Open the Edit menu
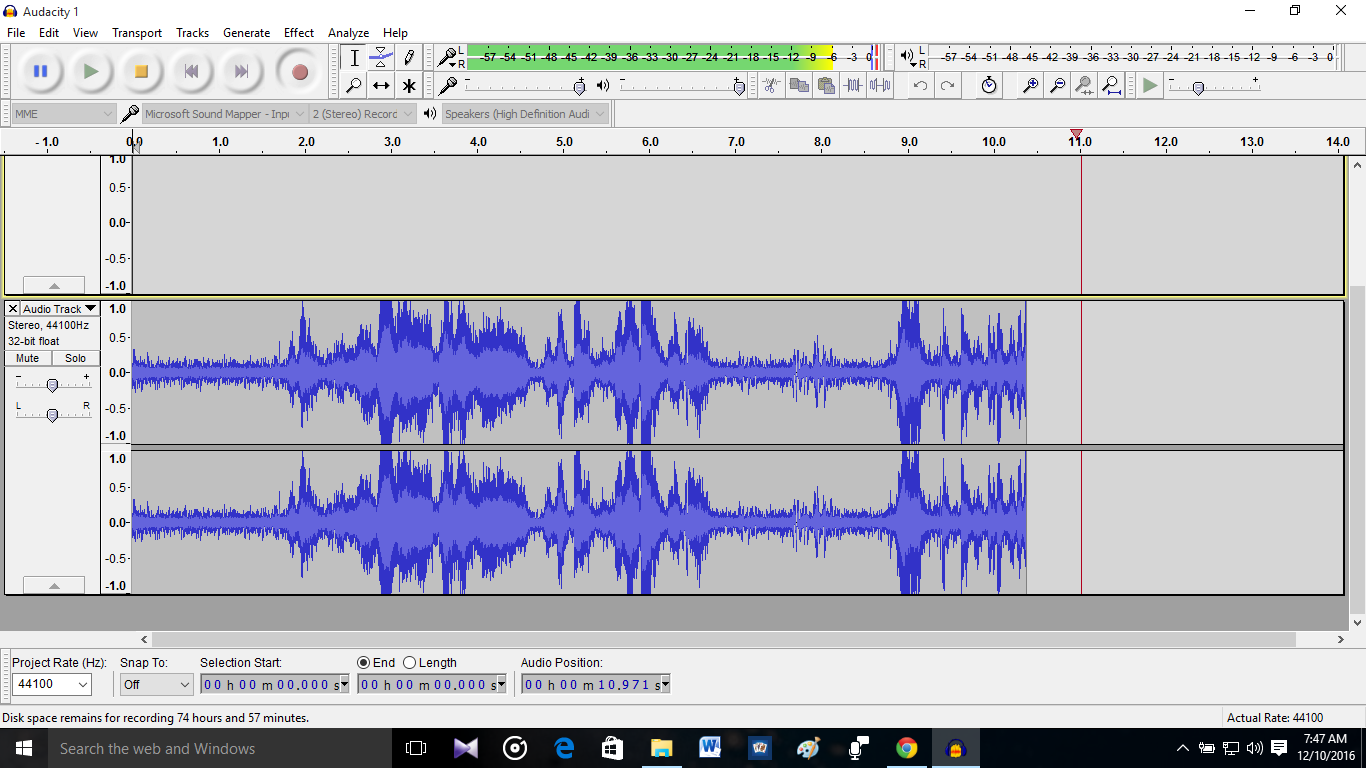This screenshot has width=1366, height=768. (x=49, y=33)
